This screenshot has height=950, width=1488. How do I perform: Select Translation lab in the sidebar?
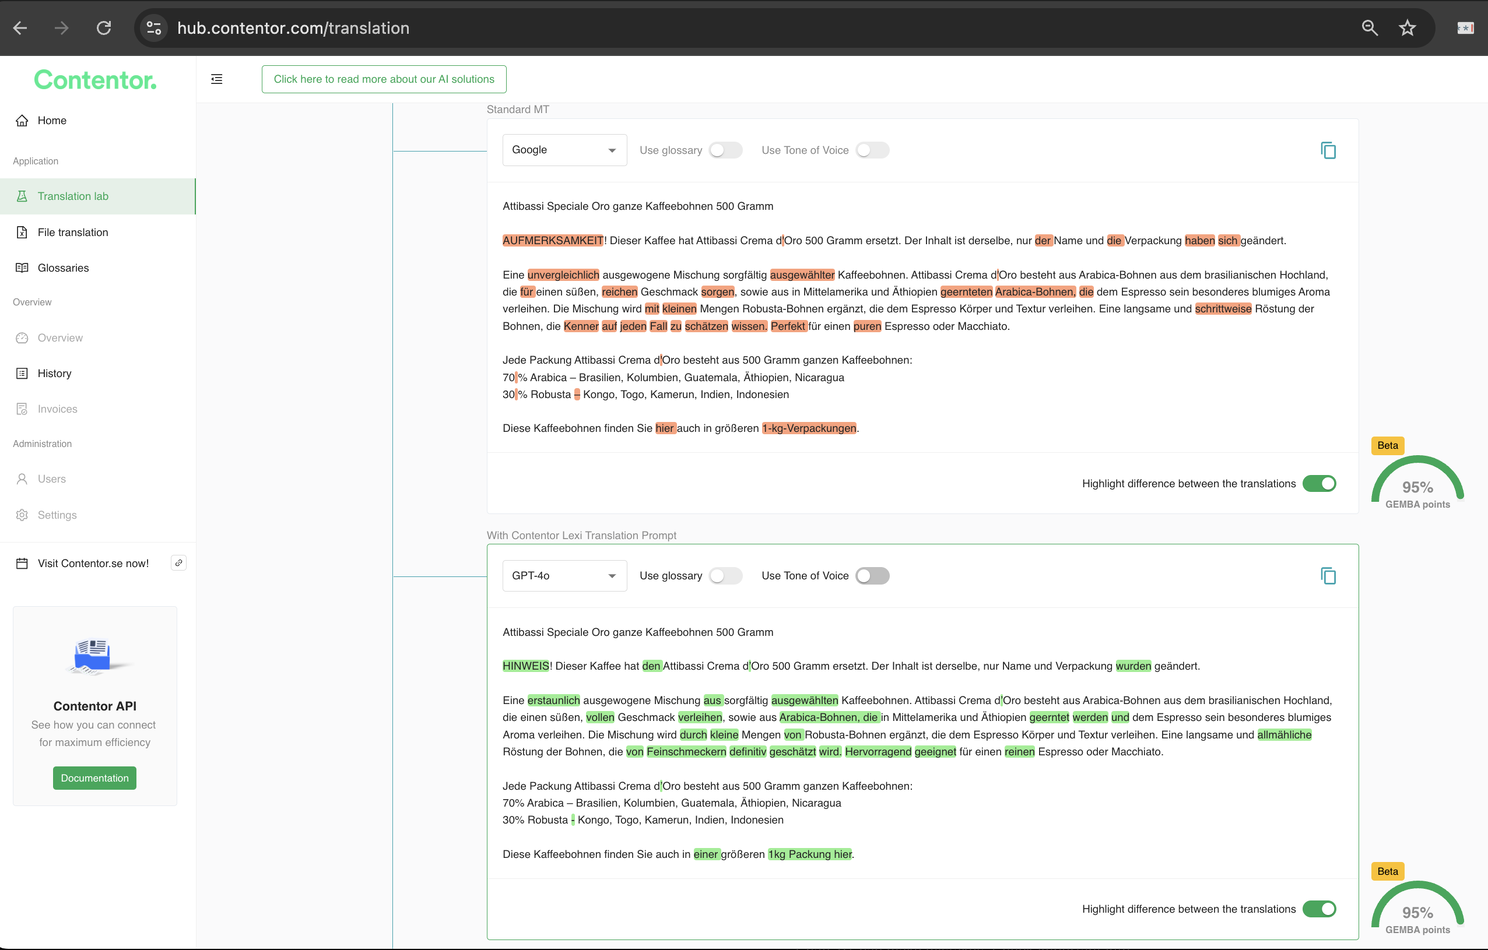coord(97,197)
